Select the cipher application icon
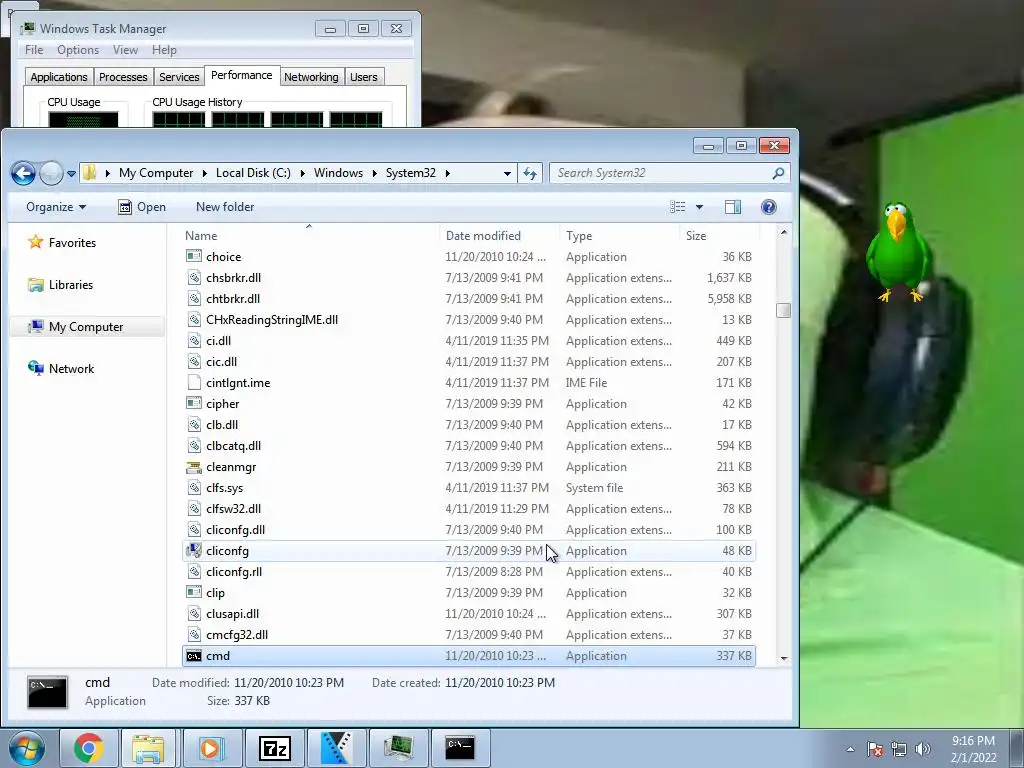 (194, 404)
